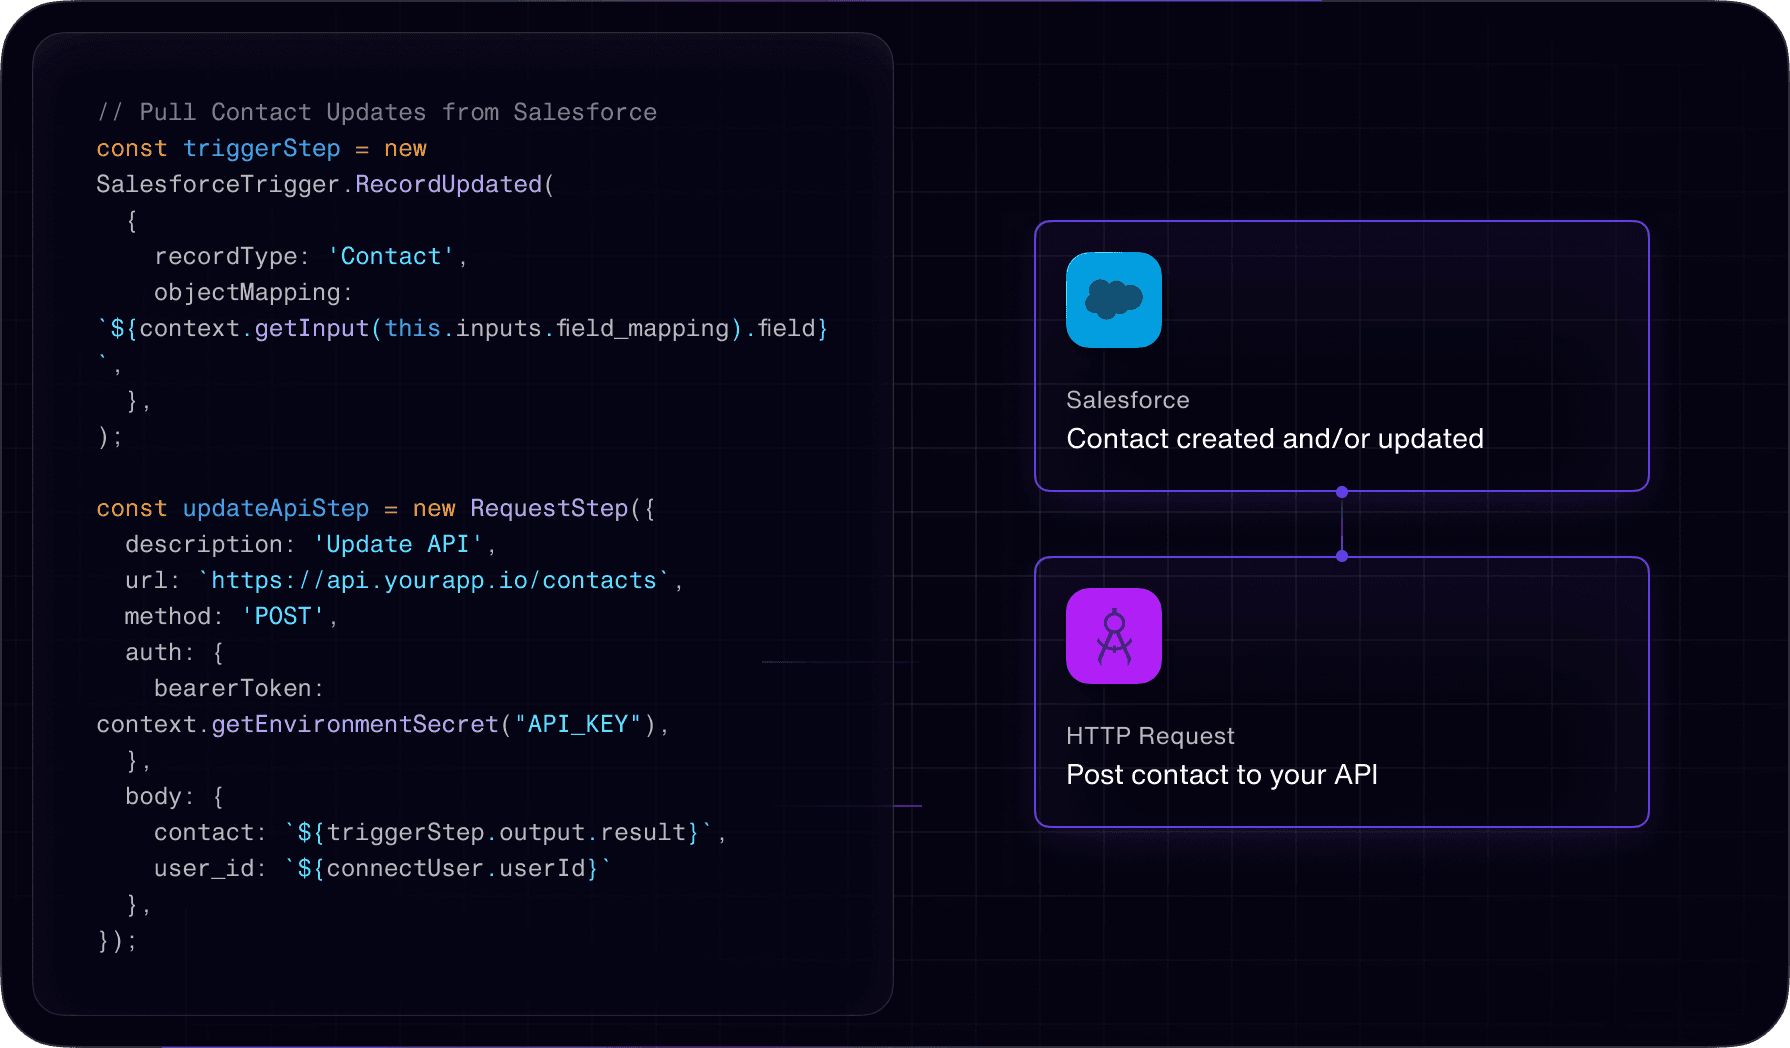Image resolution: width=1790 pixels, height=1048 pixels.
Task: Click the https://api.yourapp.io/contacts URL
Action: 432,580
